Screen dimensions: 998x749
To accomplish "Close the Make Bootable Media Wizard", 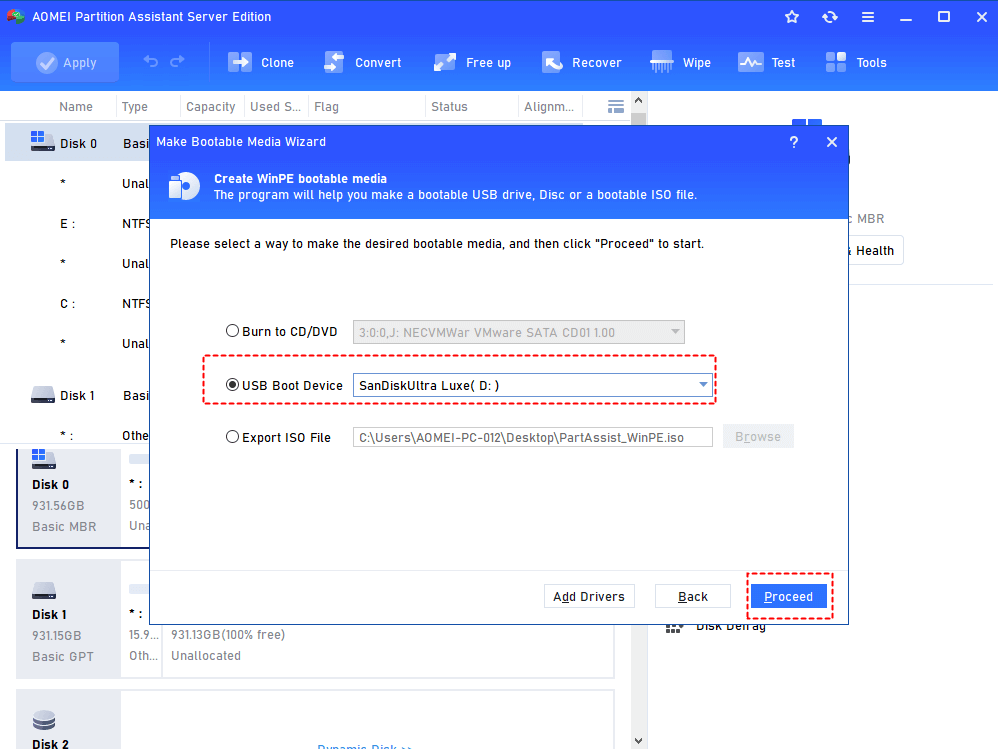I will [832, 142].
